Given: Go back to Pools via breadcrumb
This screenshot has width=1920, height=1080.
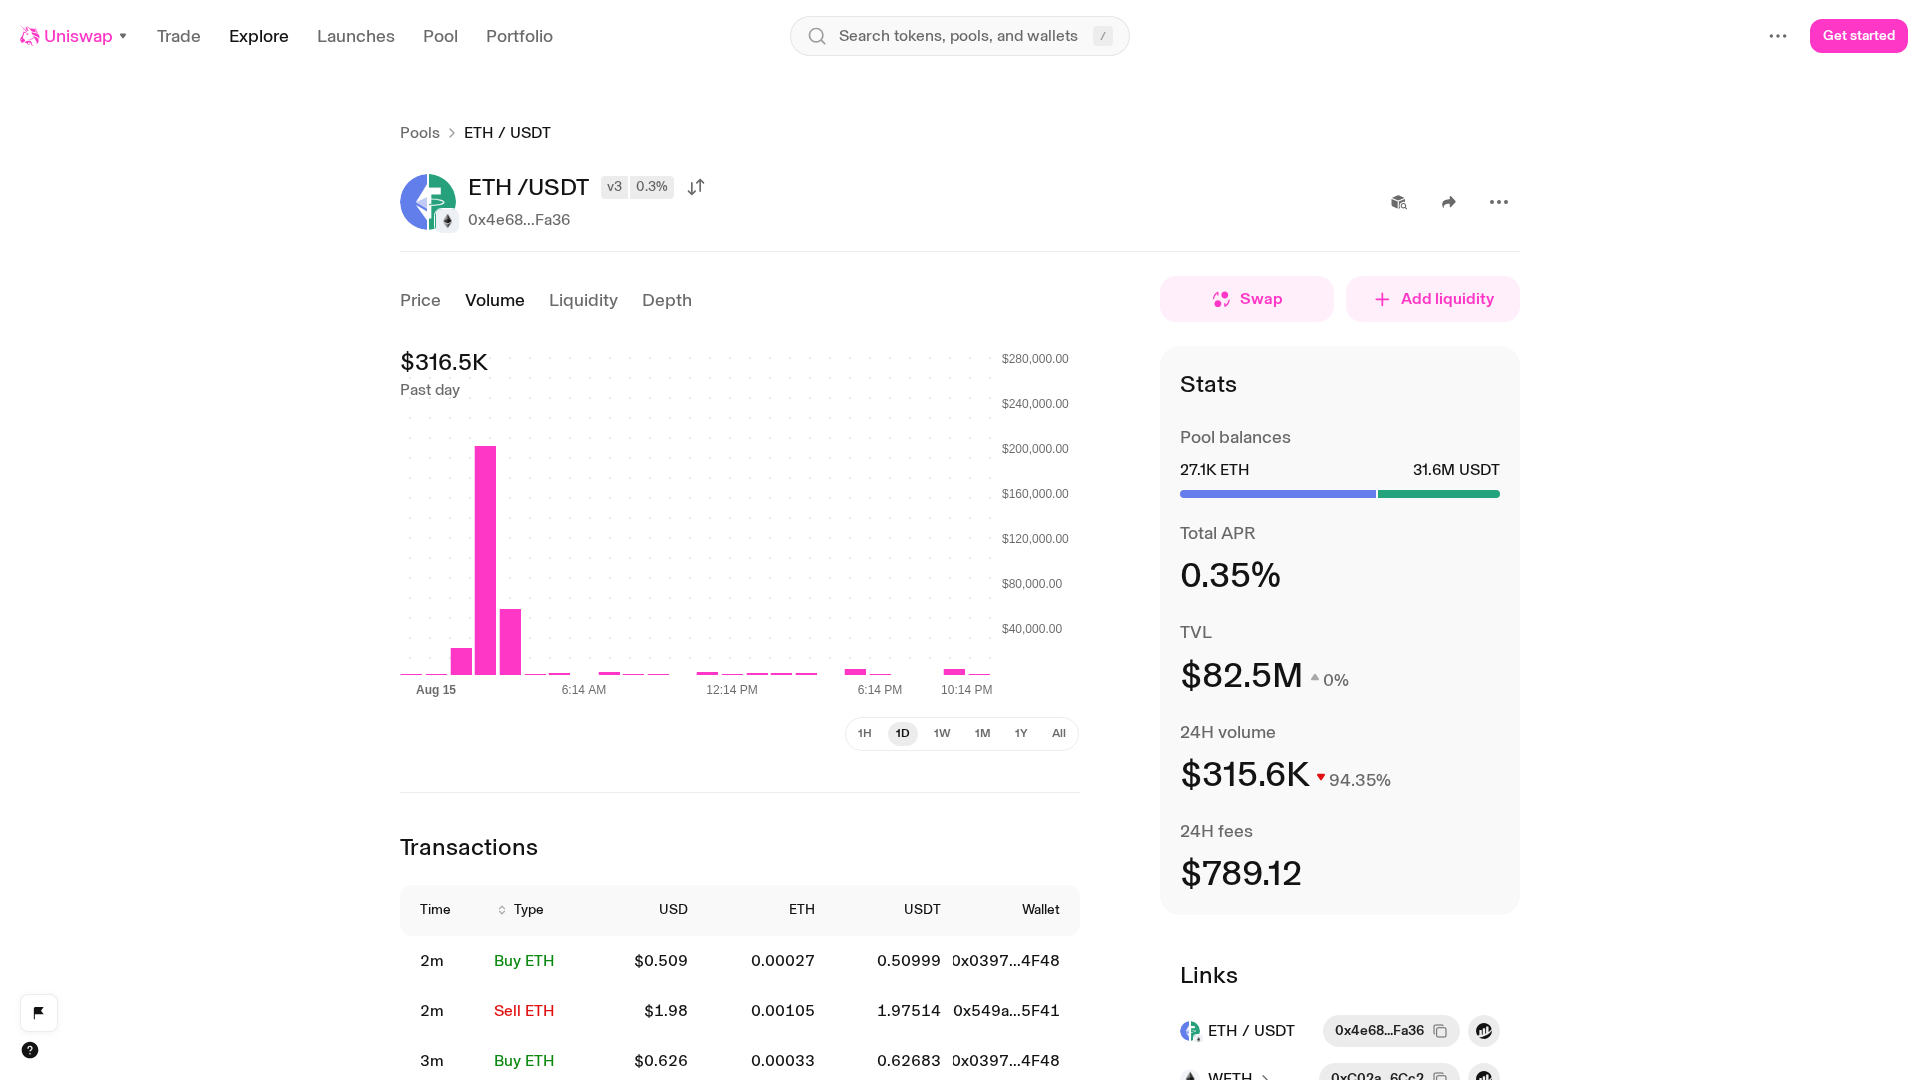Looking at the screenshot, I should [420, 133].
